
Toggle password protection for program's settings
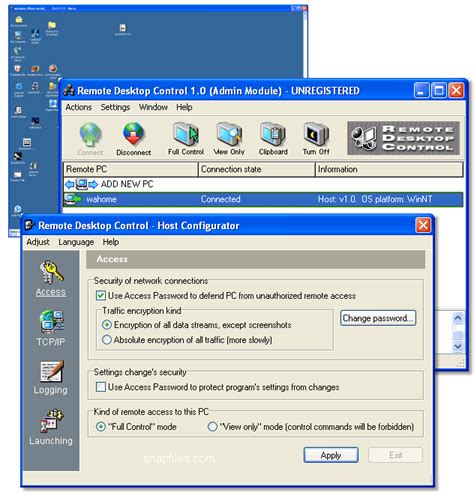(x=101, y=387)
